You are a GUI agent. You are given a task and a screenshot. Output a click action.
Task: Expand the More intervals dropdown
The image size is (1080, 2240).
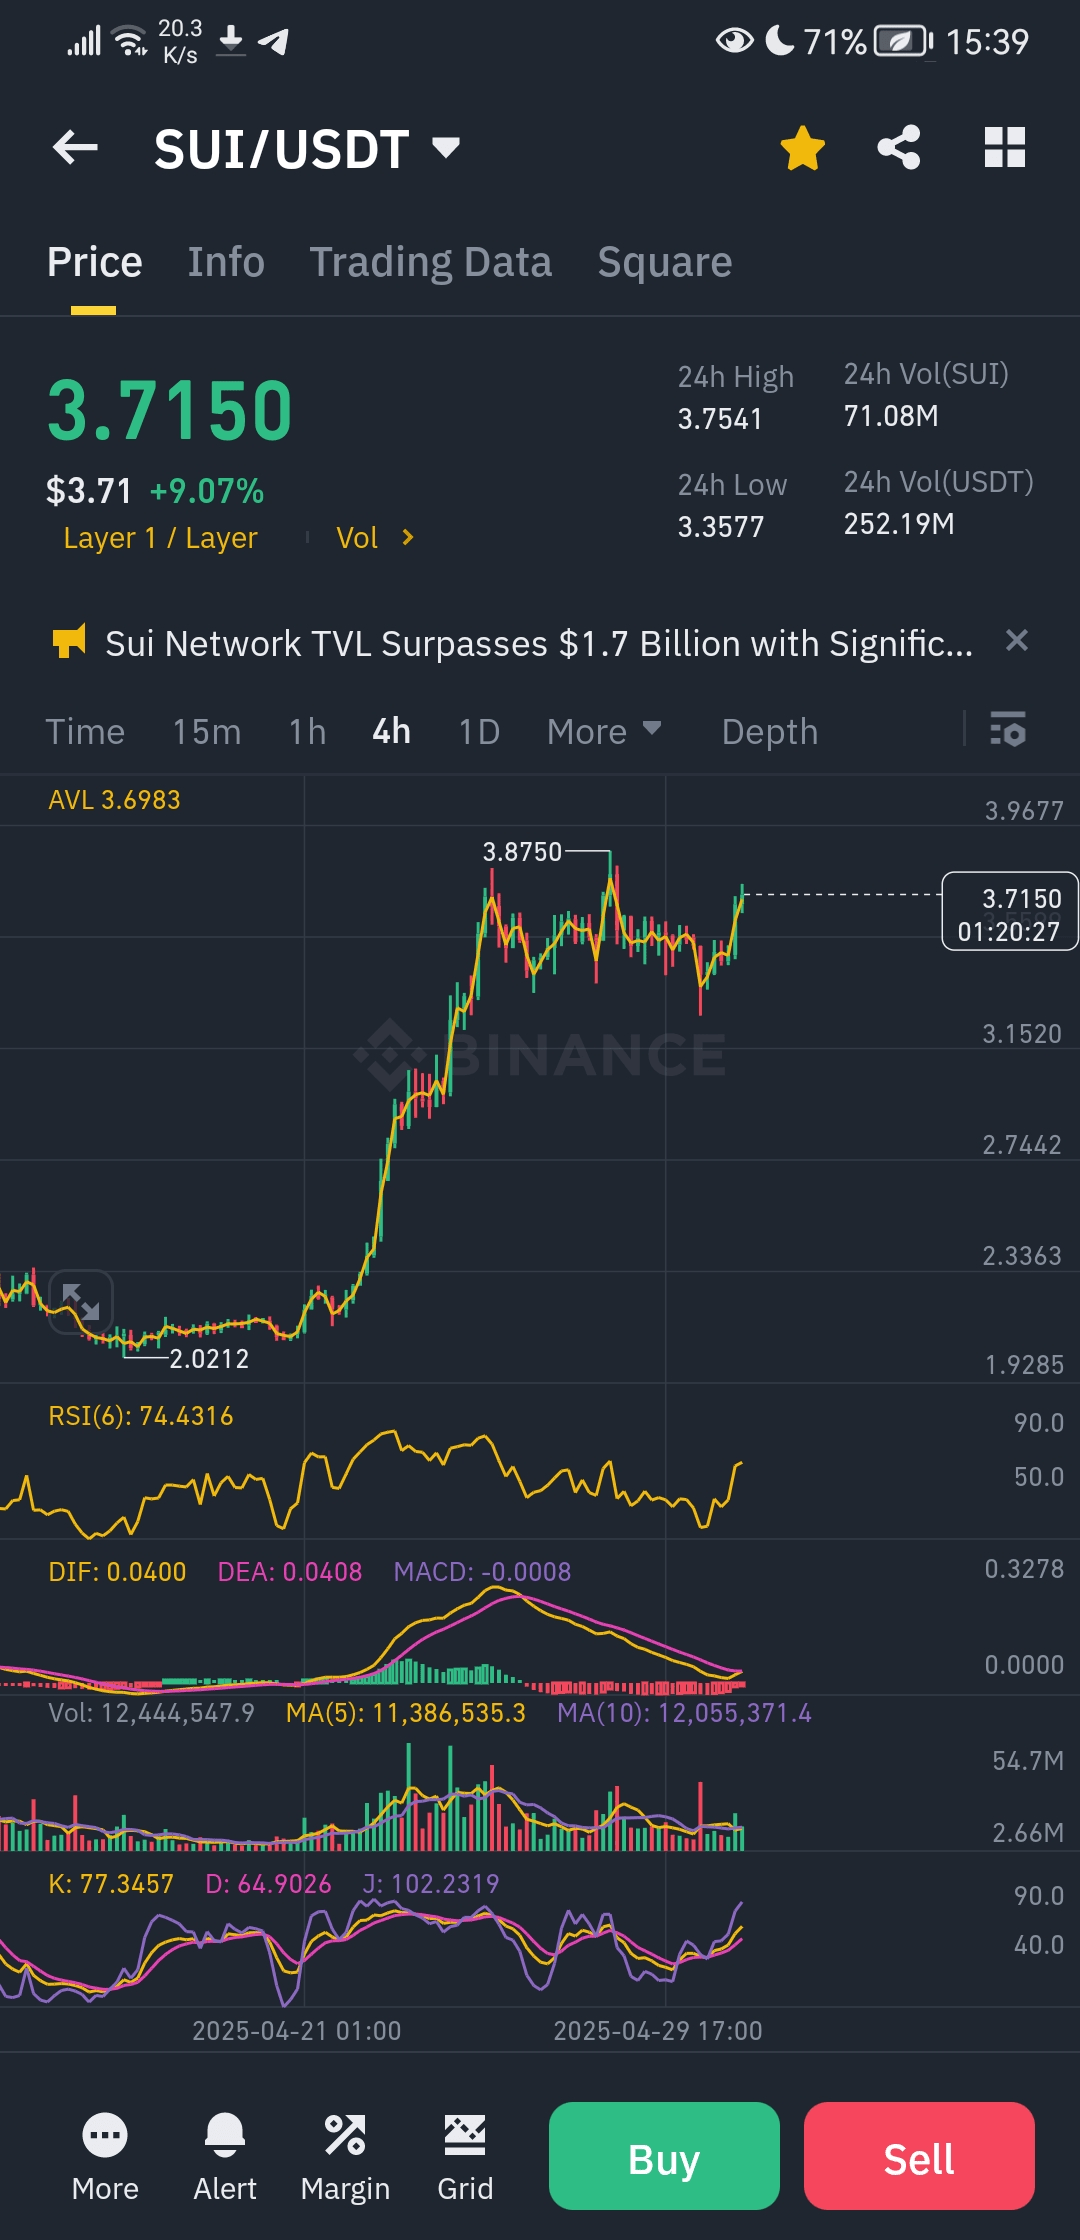pos(604,732)
